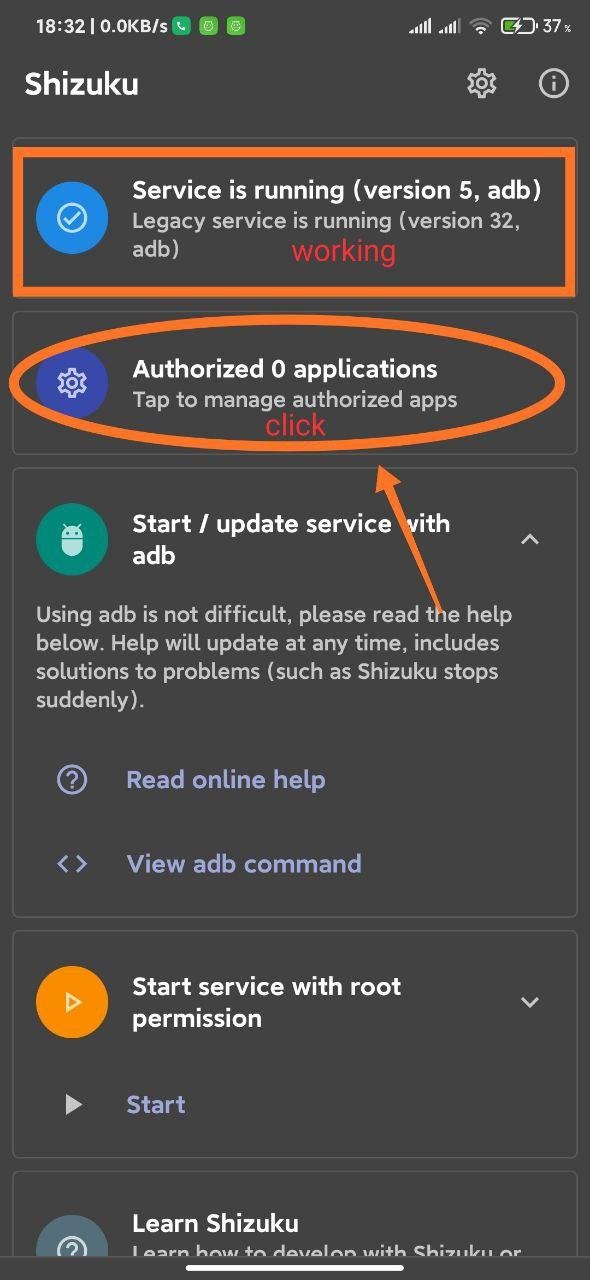
Task: Tap Start to launch root service
Action: point(156,1104)
